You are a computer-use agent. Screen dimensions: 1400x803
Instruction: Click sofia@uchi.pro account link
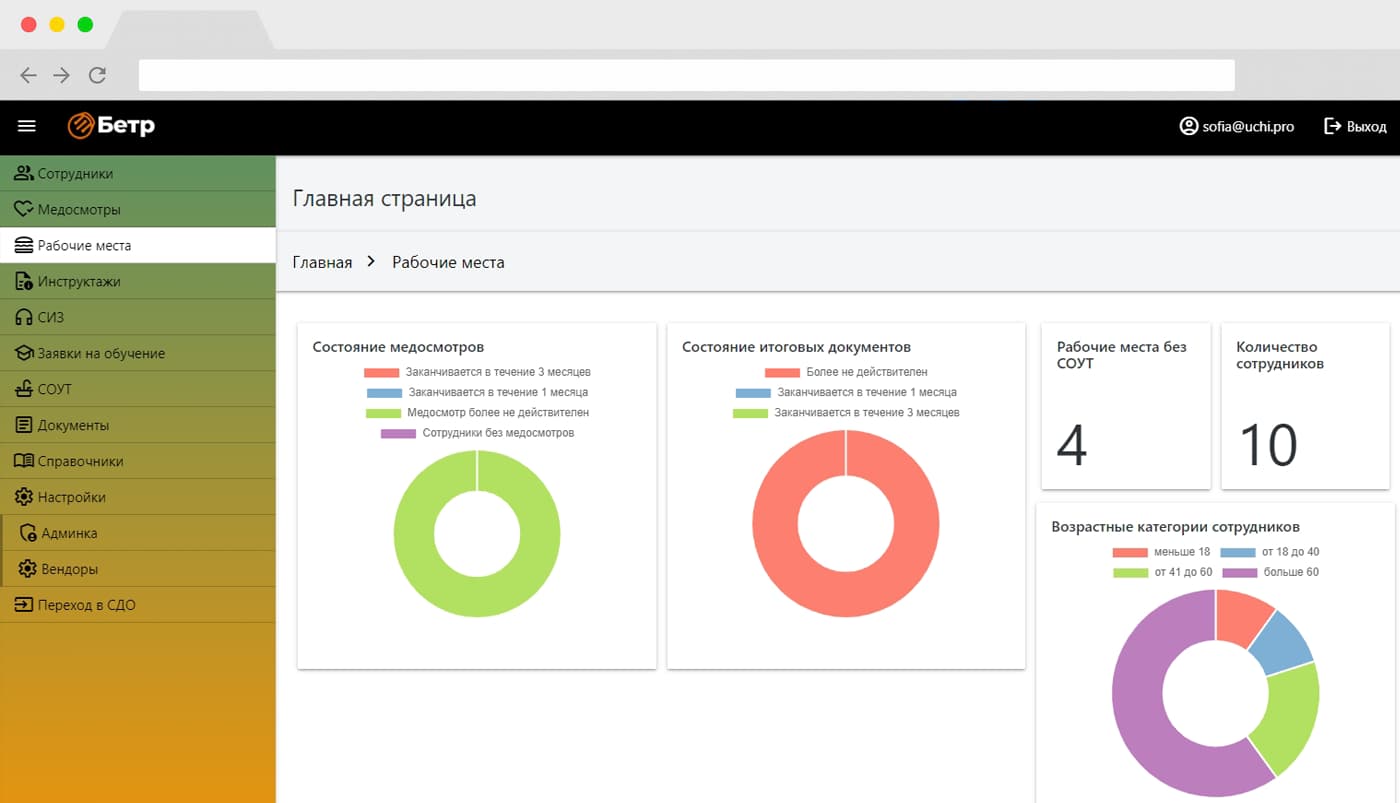click(x=1237, y=126)
